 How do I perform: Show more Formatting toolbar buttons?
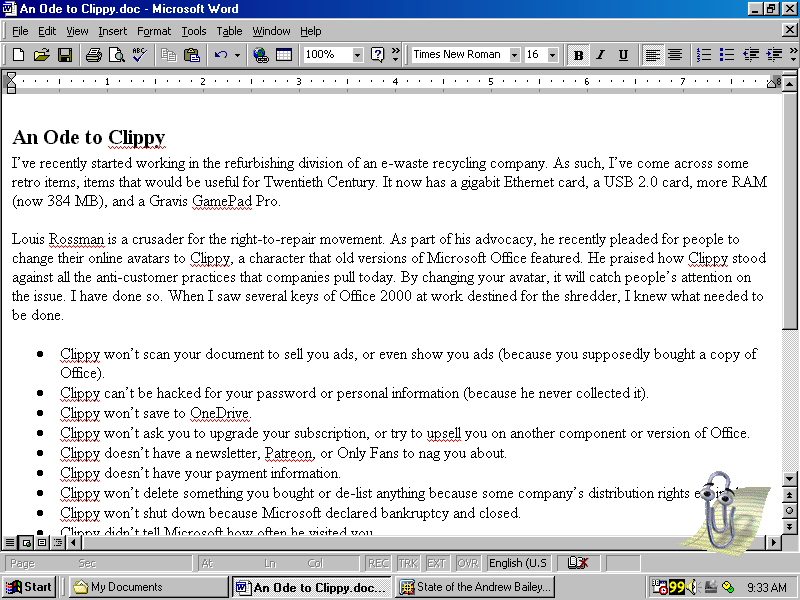(793, 55)
